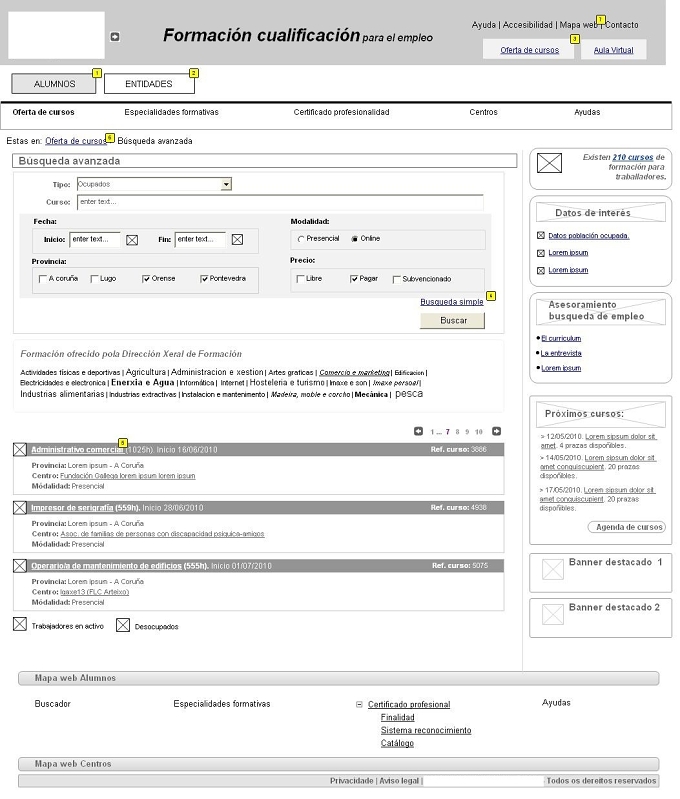Open the La entrevista link
The image size is (680, 799).
[x=561, y=353]
